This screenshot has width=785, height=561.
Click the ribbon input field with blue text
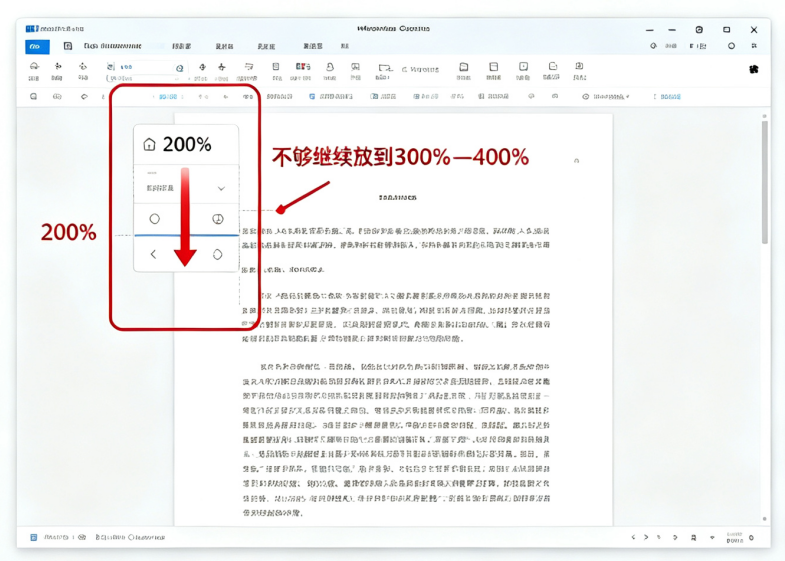coord(146,67)
